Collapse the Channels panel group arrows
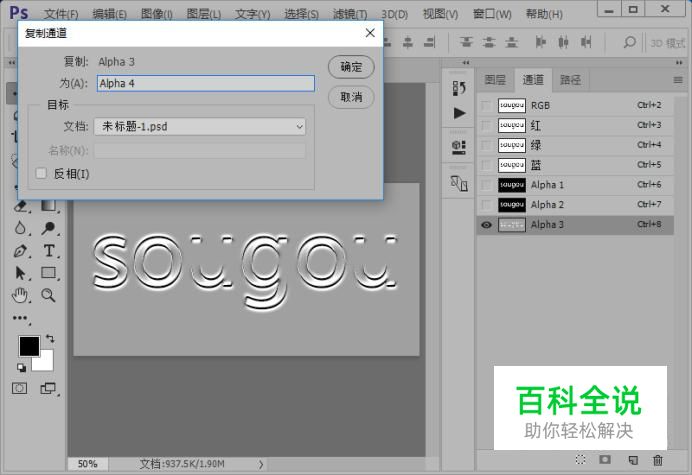 point(679,63)
